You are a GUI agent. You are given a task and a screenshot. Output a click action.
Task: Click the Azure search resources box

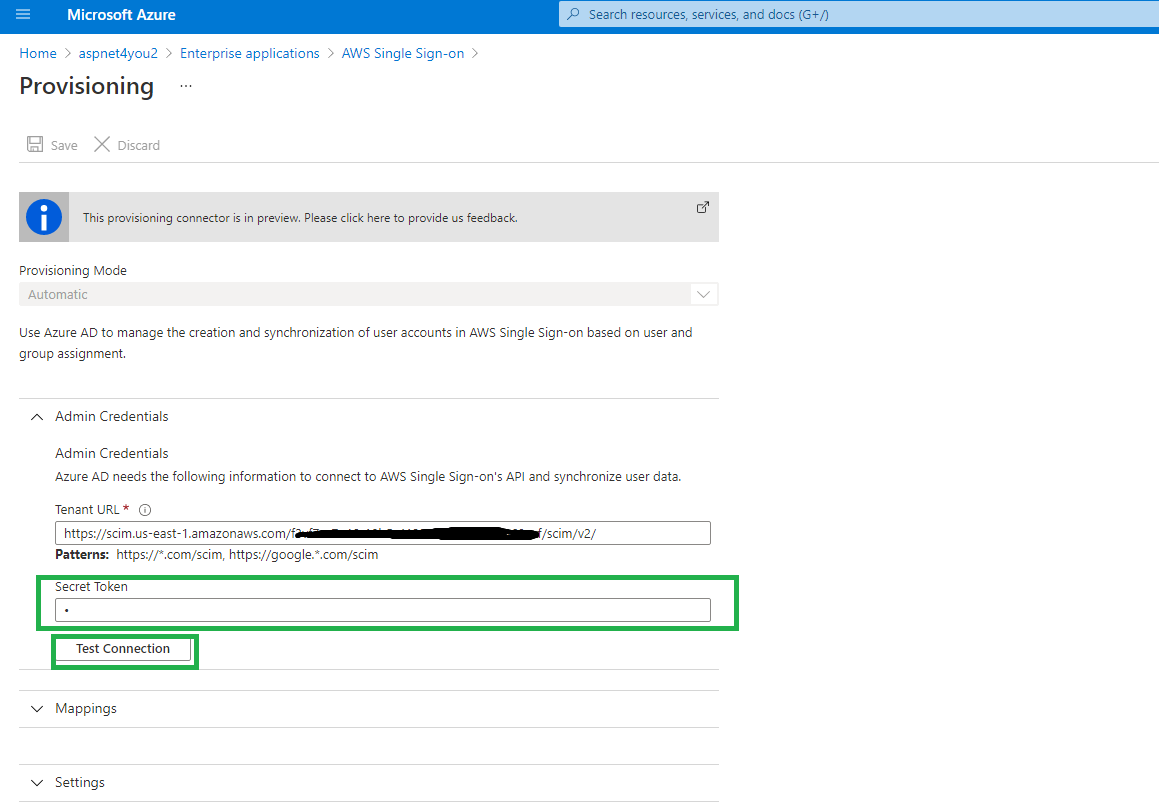[x=859, y=14]
